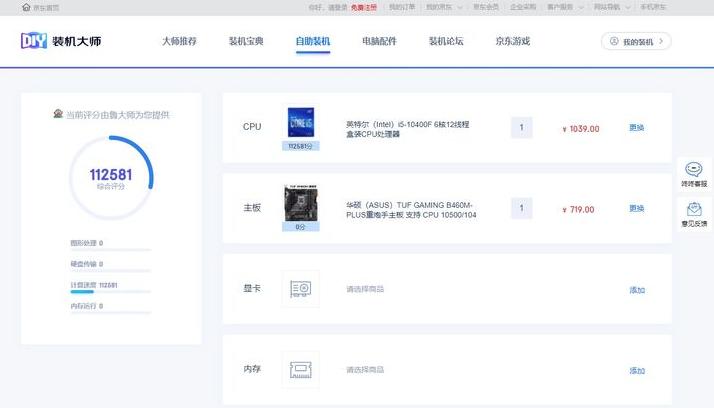Image resolution: width=714 pixels, height=408 pixels.
Task: Open the 电脑配件 tab
Action: tap(379, 41)
